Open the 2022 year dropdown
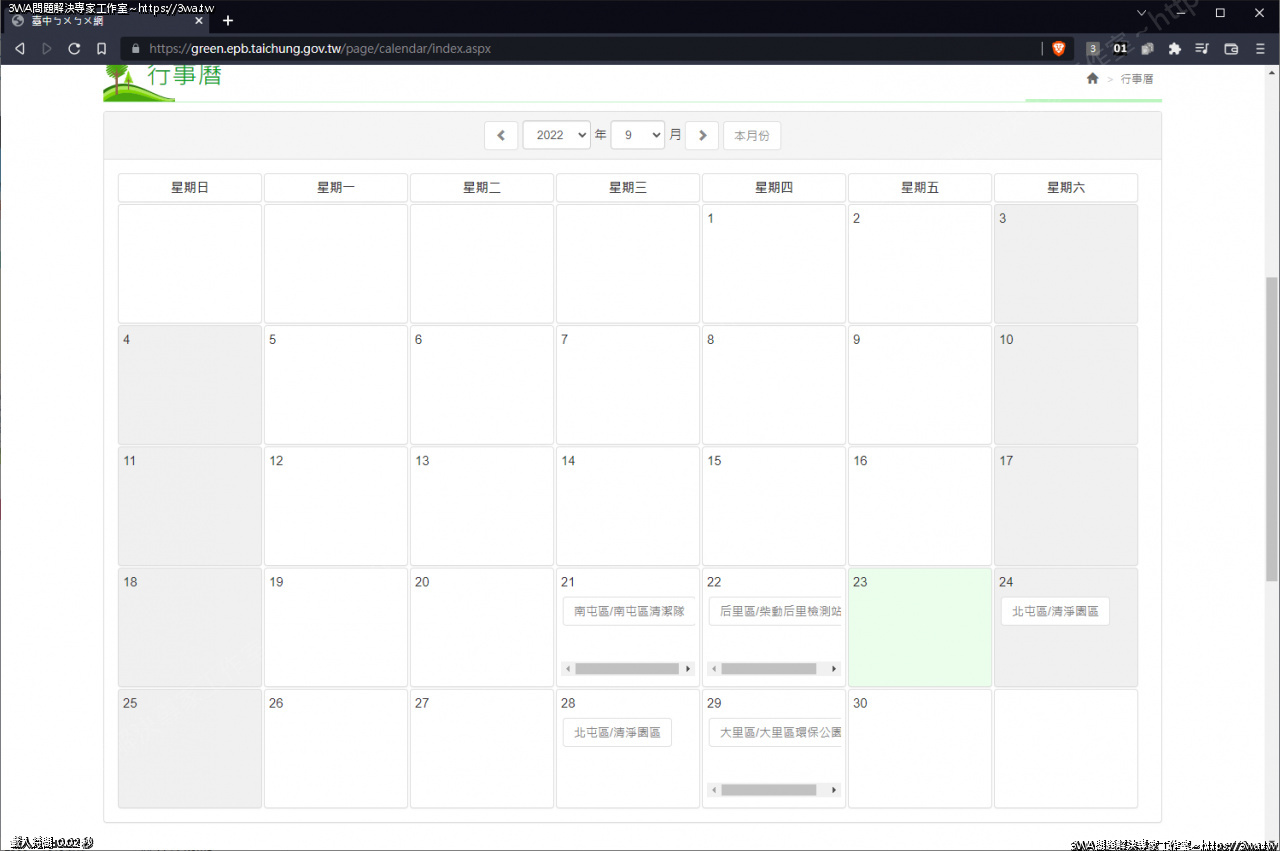Image resolution: width=1280 pixels, height=851 pixels. (556, 134)
